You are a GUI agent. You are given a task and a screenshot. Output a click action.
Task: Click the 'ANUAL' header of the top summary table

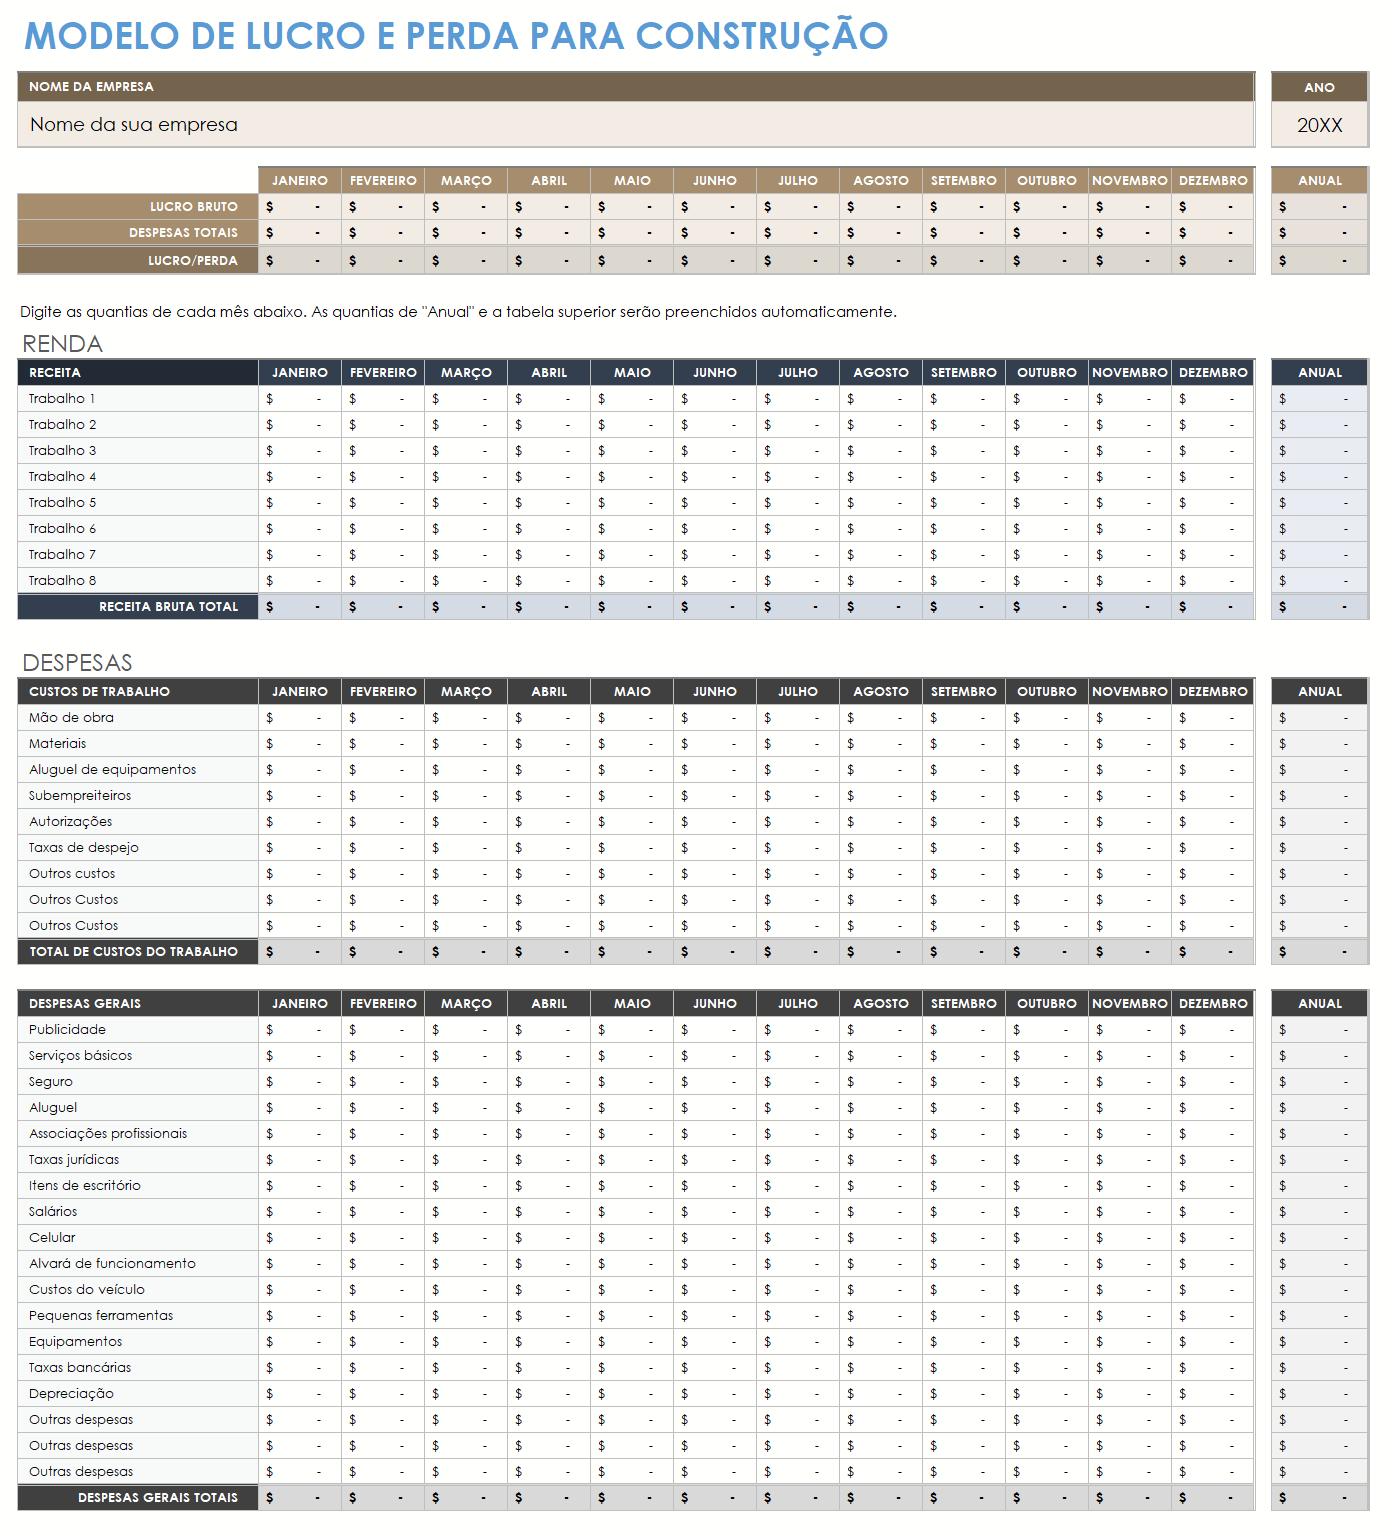(x=1320, y=181)
